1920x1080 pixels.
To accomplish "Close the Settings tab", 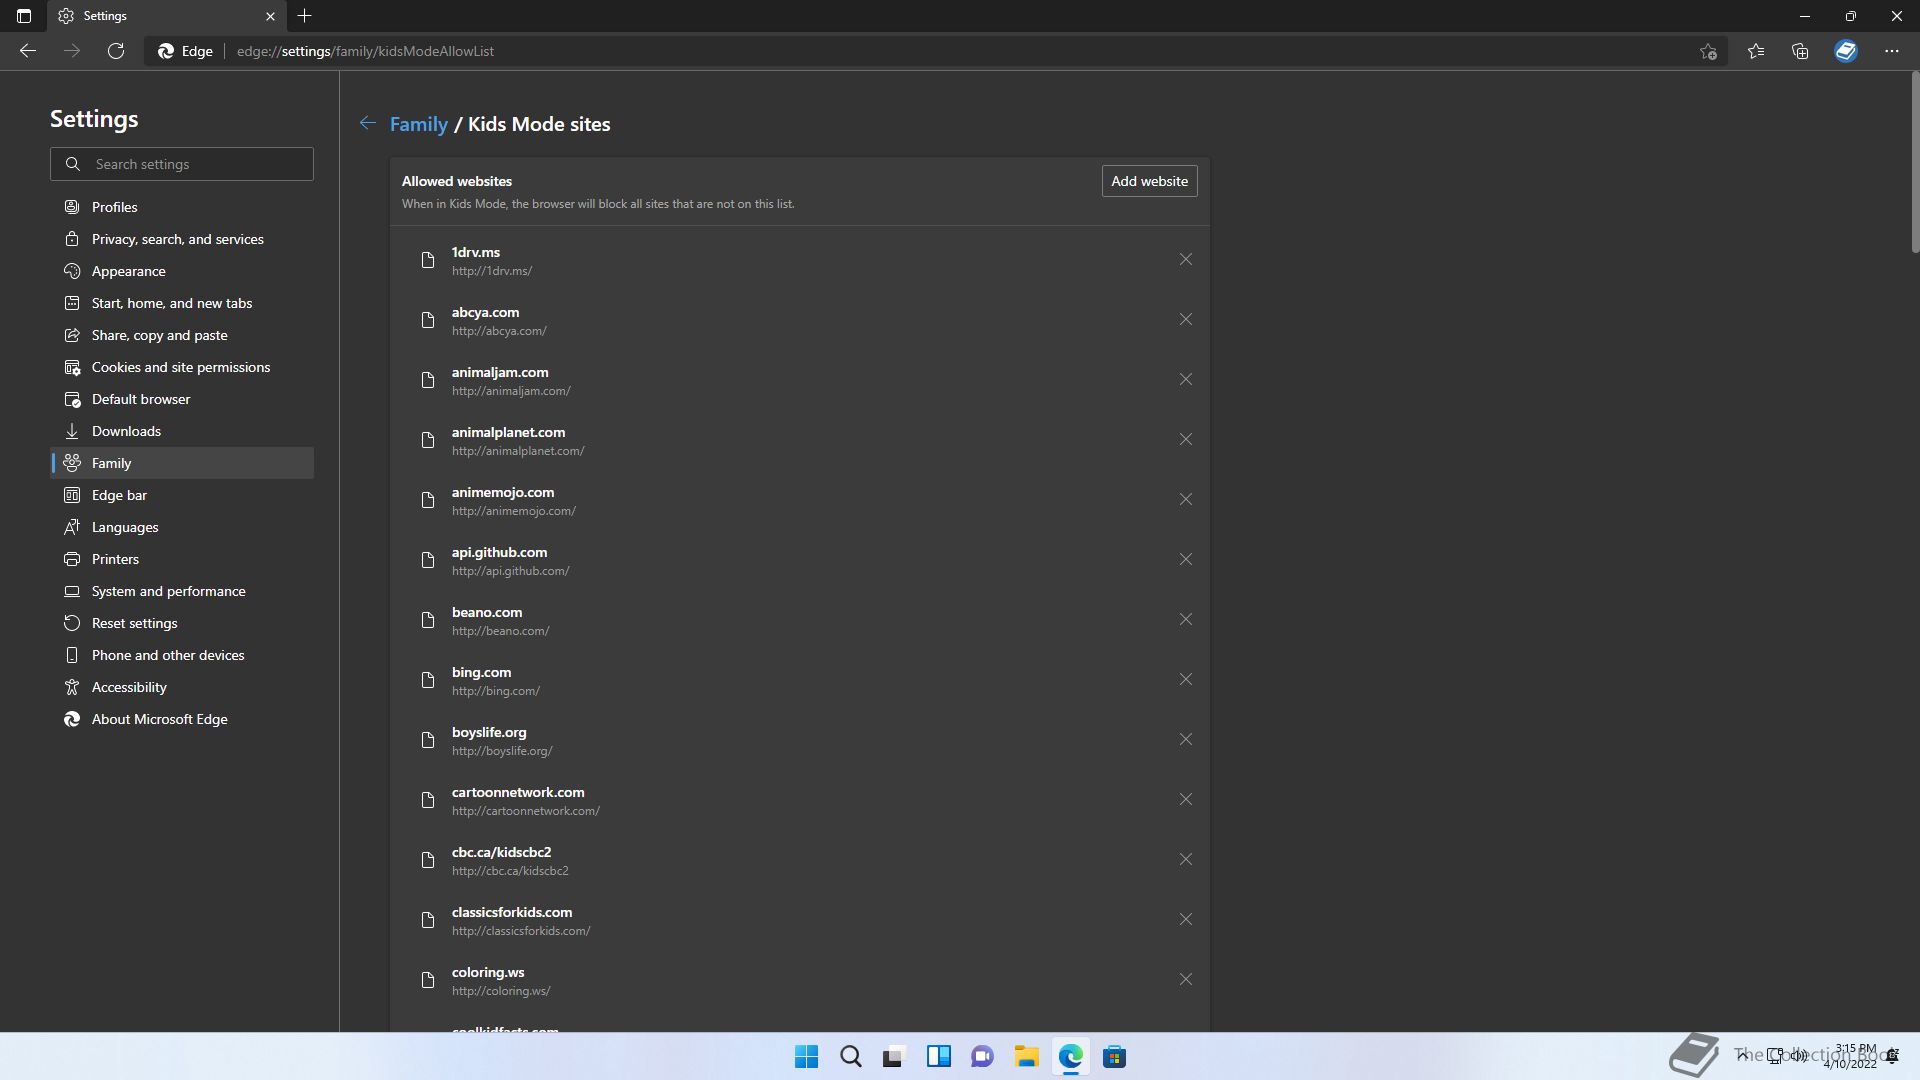I will click(x=270, y=16).
